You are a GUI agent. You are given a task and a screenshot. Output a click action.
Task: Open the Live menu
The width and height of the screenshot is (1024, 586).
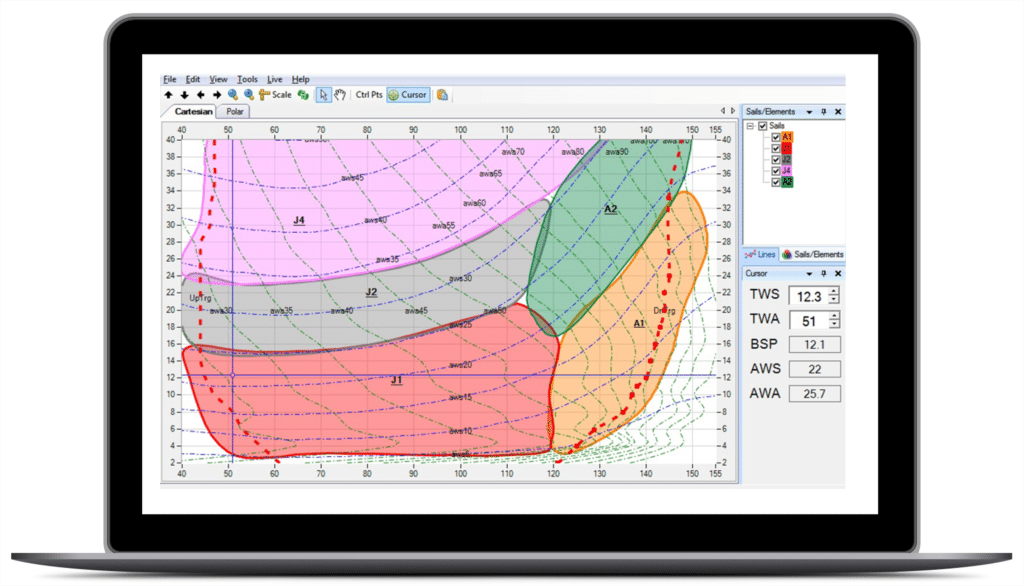click(x=274, y=79)
